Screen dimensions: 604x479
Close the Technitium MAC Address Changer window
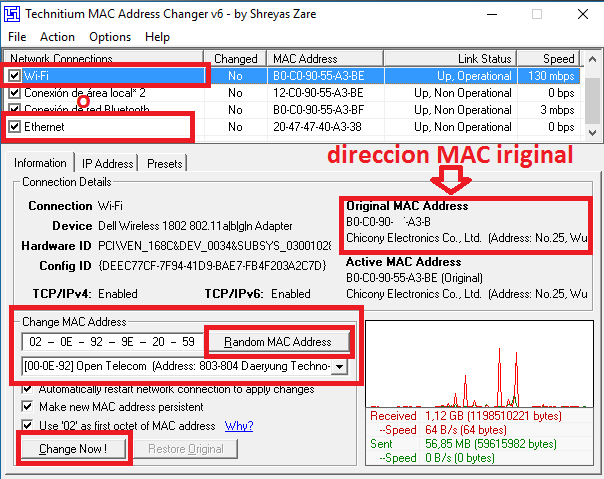[x=583, y=15]
